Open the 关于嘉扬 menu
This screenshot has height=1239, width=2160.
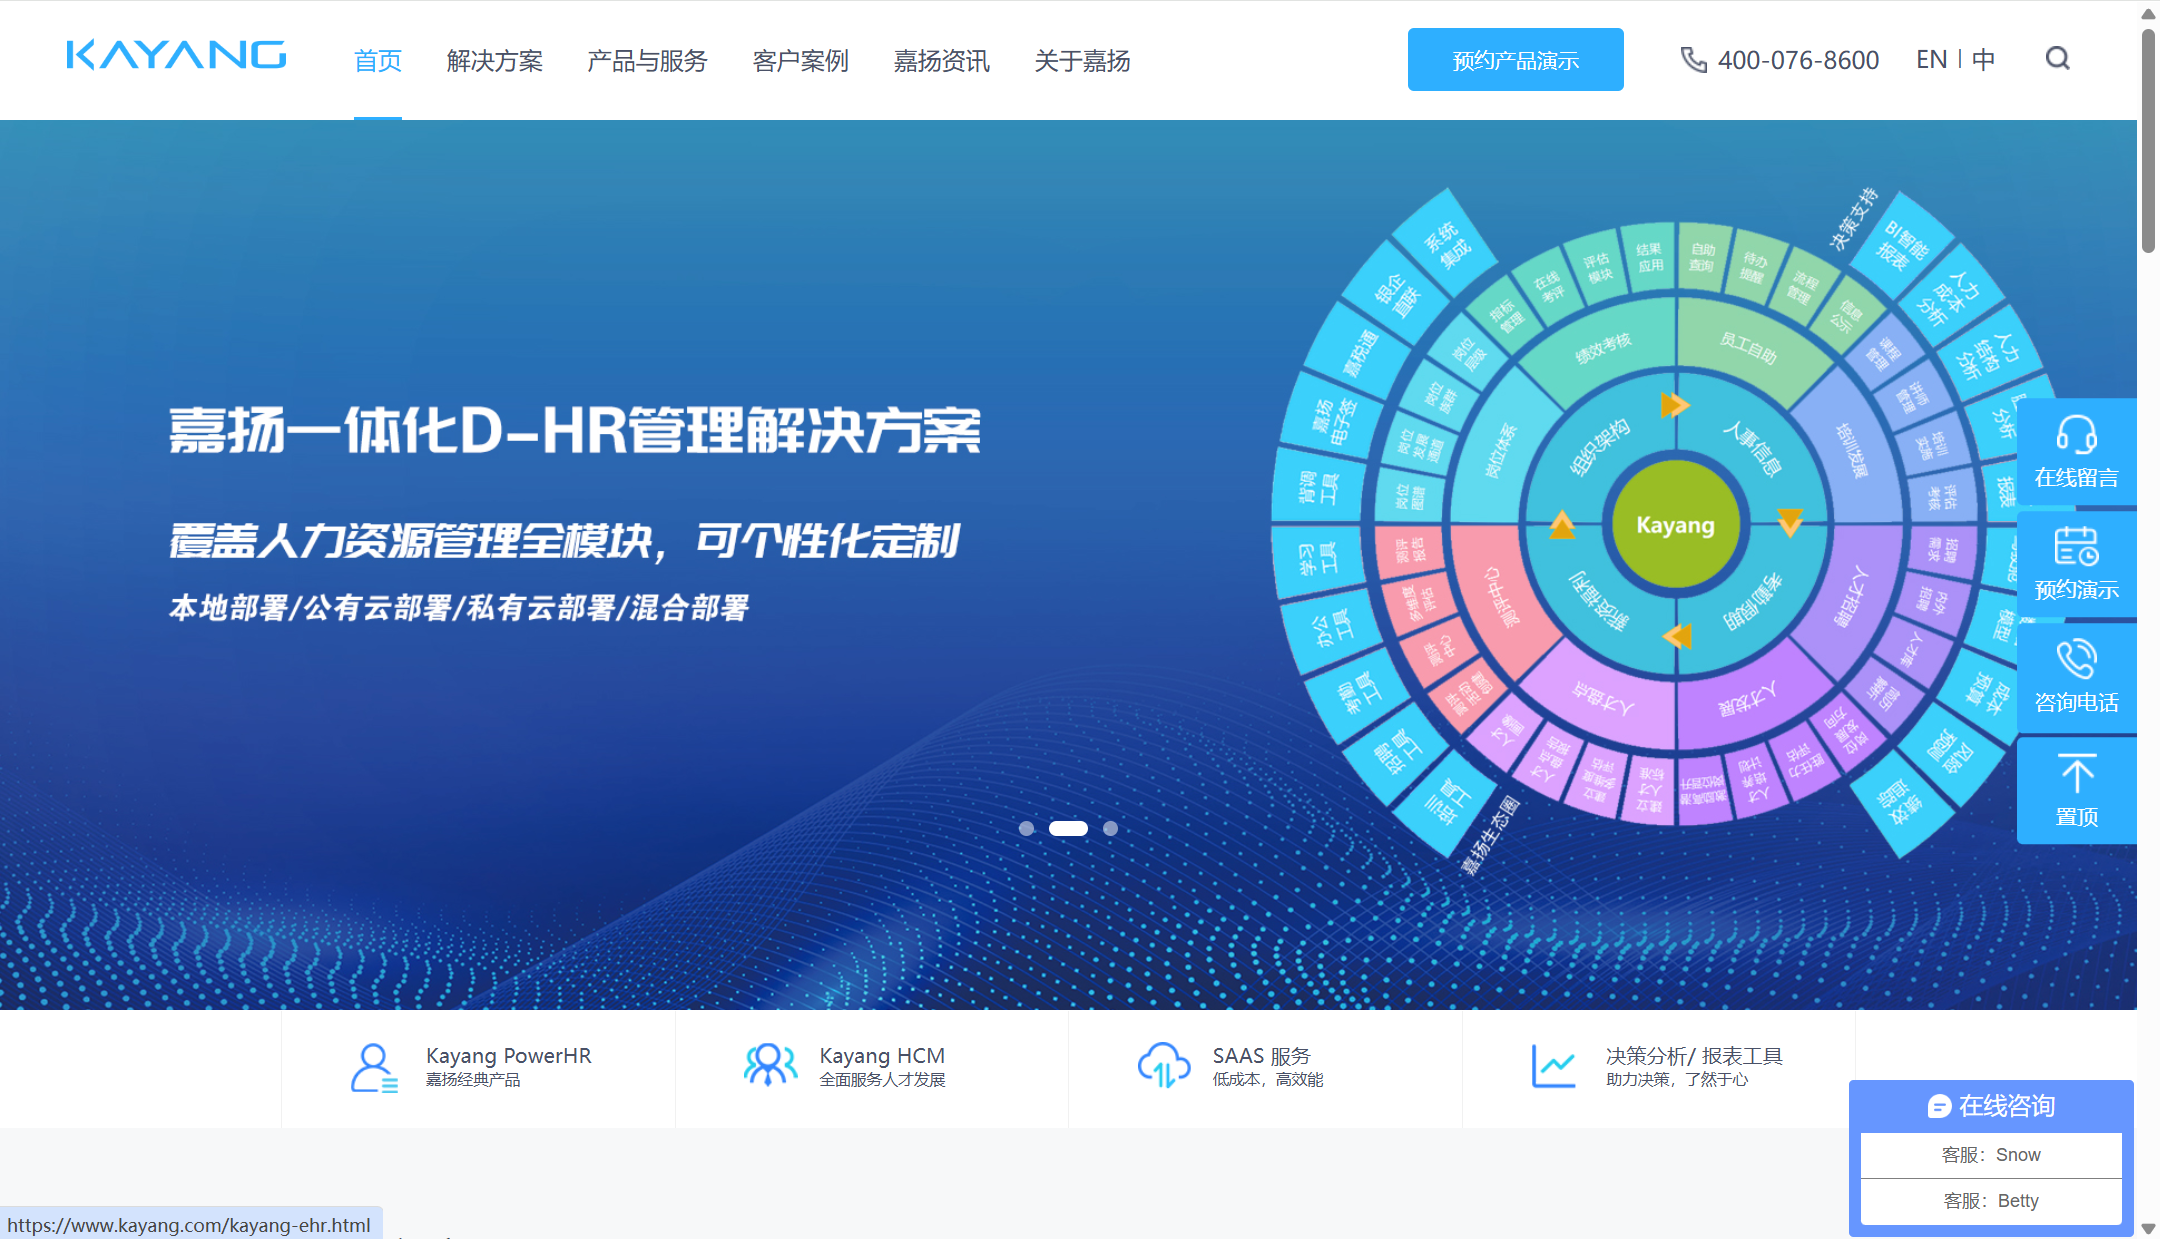tap(1083, 61)
